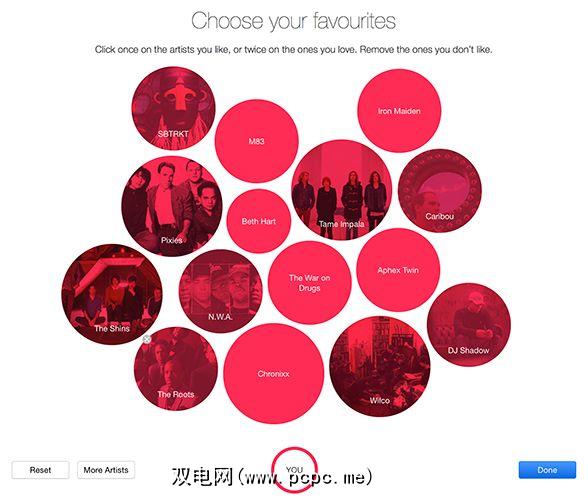Load More Artists
The image size is (588, 500).
click(106, 470)
